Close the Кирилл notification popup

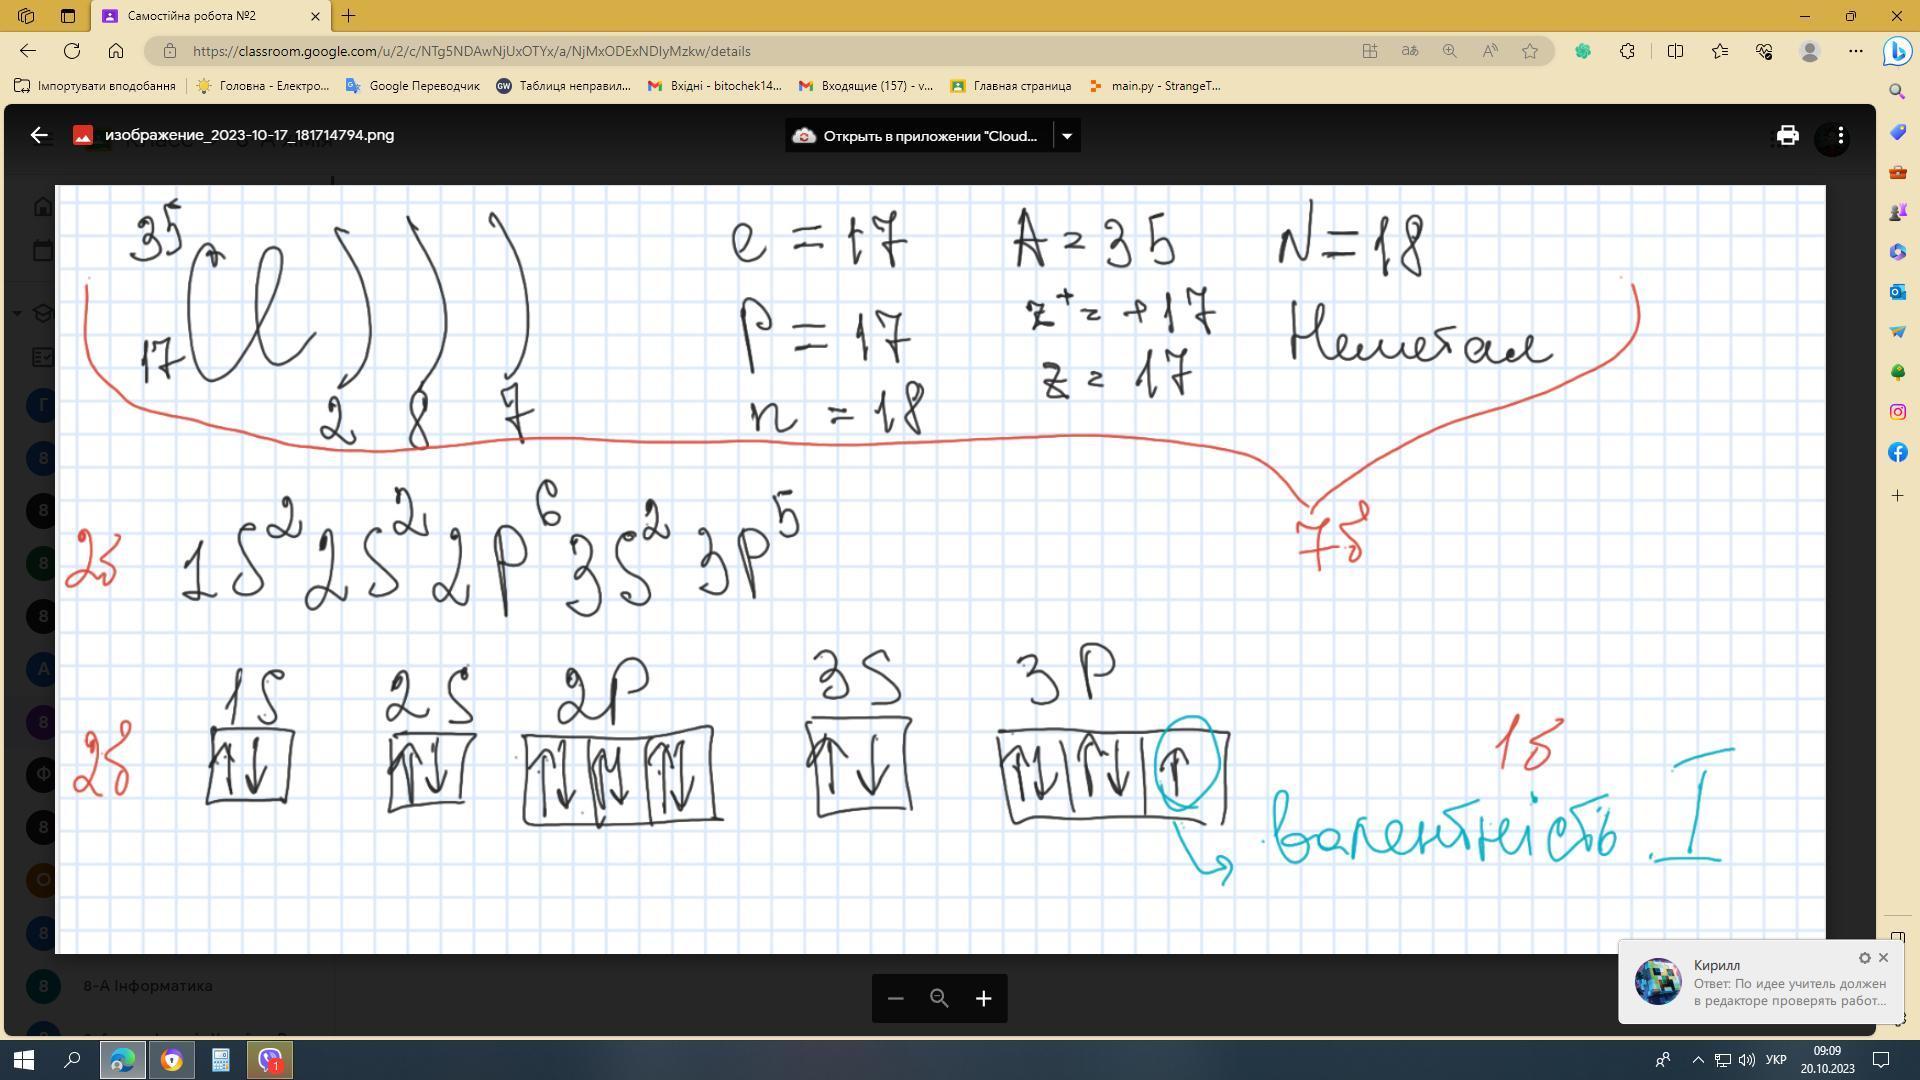point(1884,958)
